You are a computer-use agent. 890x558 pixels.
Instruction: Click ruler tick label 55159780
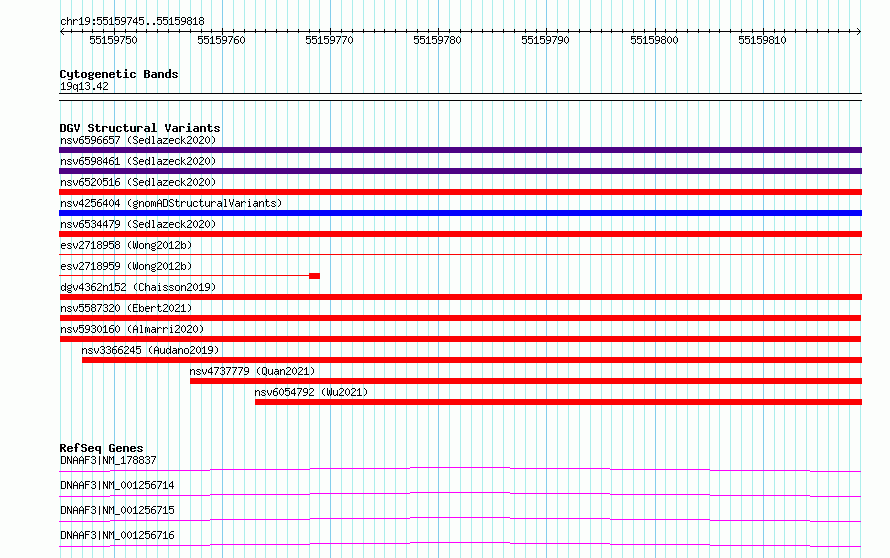point(437,40)
